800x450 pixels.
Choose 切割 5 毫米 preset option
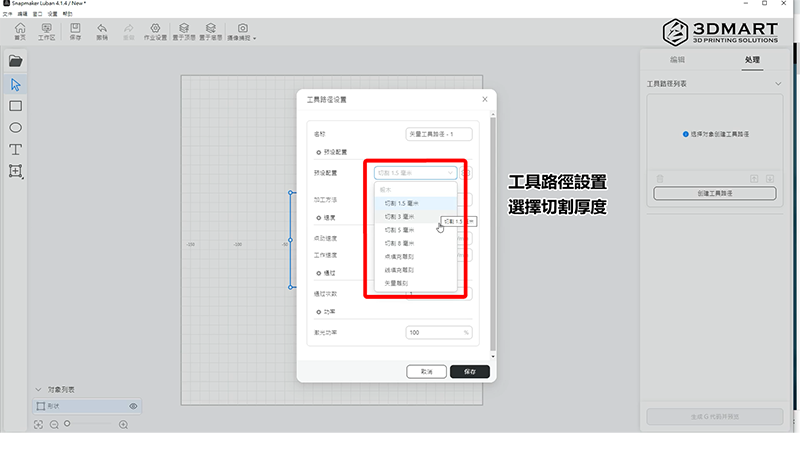[x=400, y=230]
